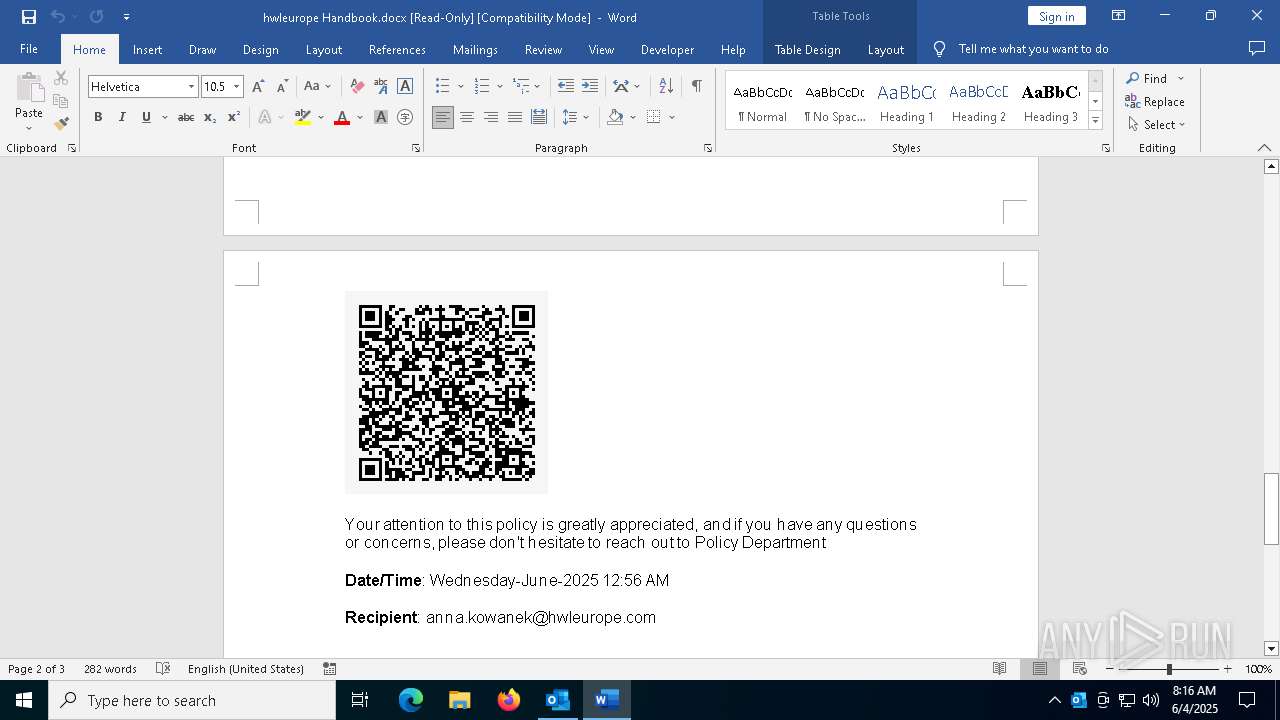The height and width of the screenshot is (720, 1280).
Task: Open Comments pane icon
Action: (x=1257, y=48)
